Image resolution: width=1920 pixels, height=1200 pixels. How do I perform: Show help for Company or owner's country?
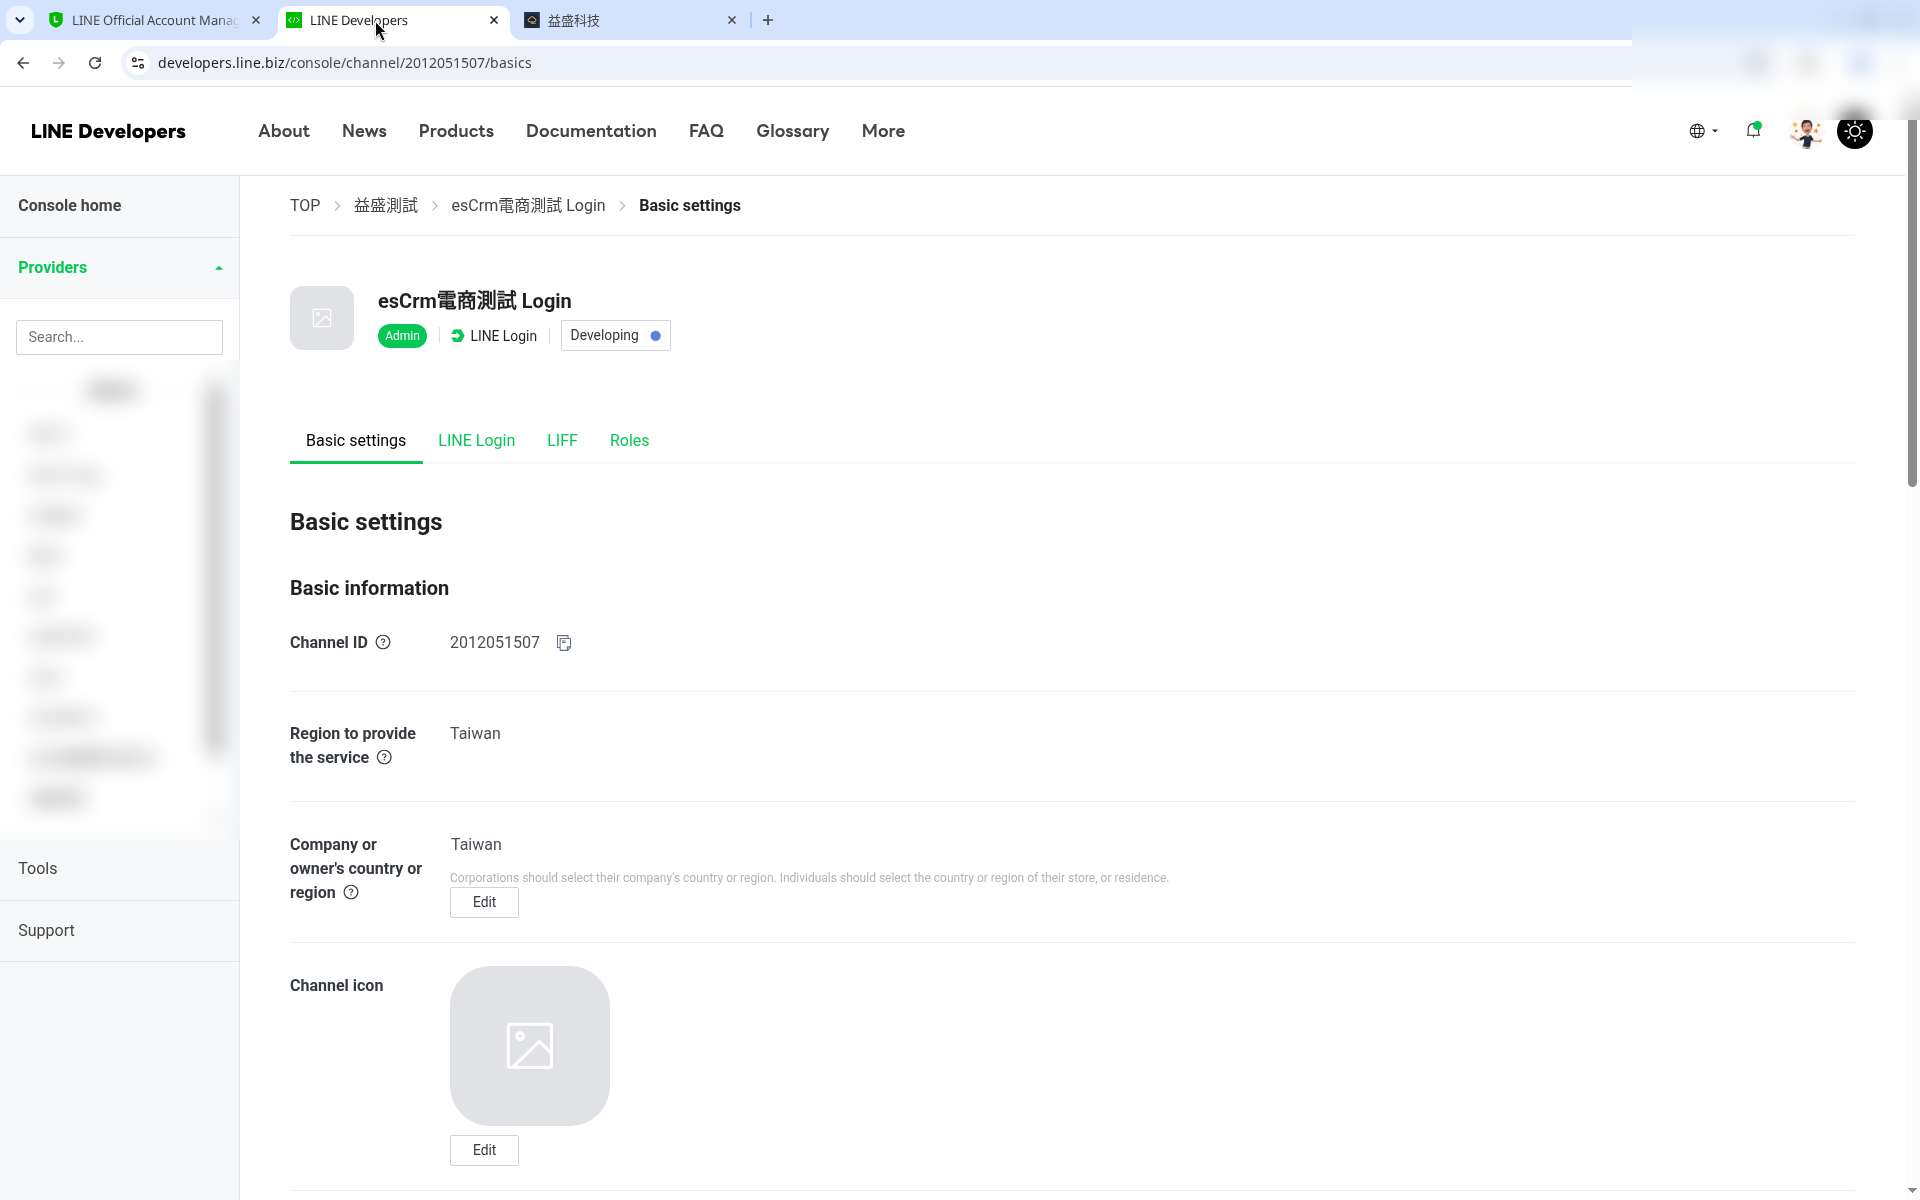tap(351, 893)
